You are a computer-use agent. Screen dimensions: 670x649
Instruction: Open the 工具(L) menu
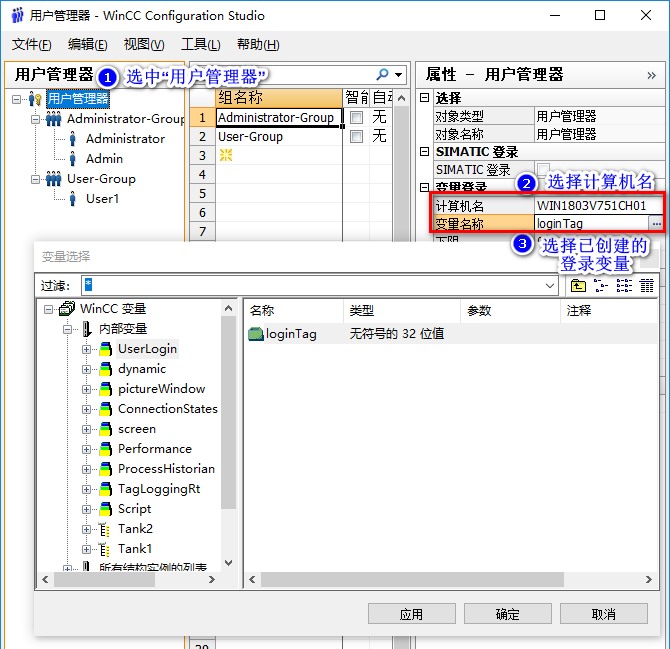coord(200,44)
